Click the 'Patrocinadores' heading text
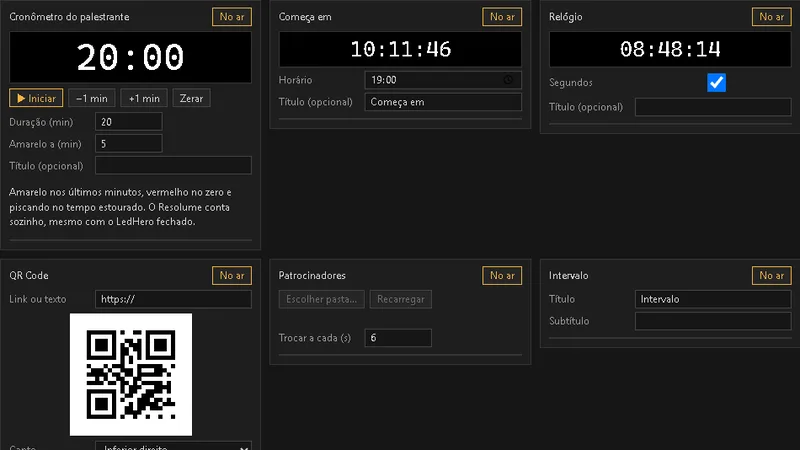 pos(312,276)
